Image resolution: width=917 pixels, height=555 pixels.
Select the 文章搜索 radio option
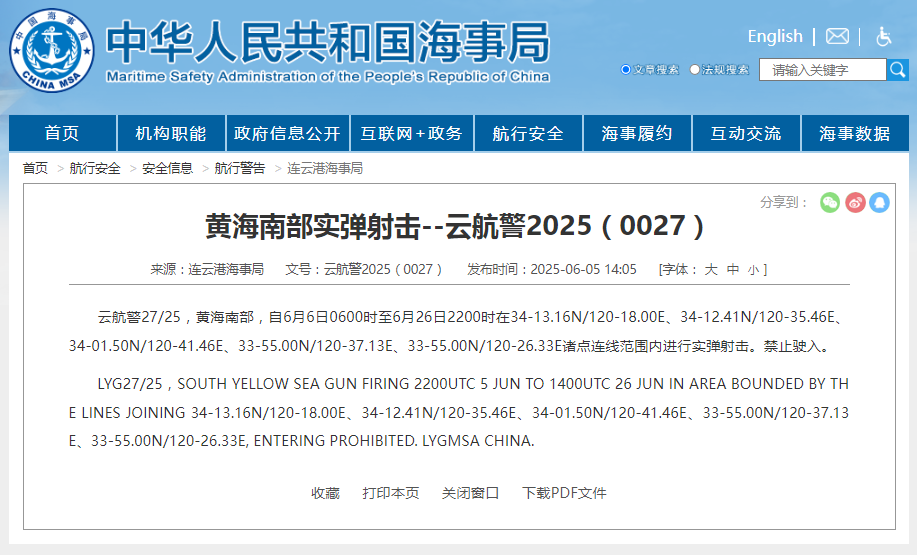(626, 70)
